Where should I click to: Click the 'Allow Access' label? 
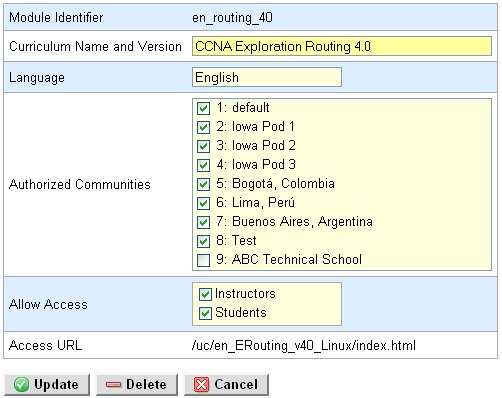pyautogui.click(x=48, y=304)
